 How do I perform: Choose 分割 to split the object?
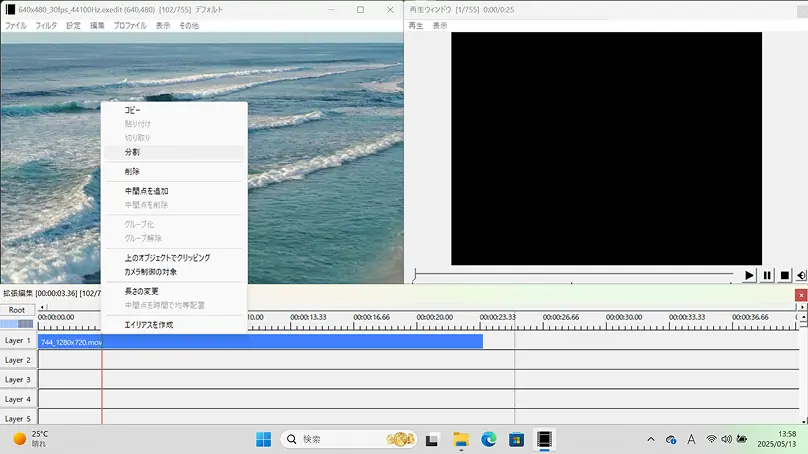[x=174, y=152]
